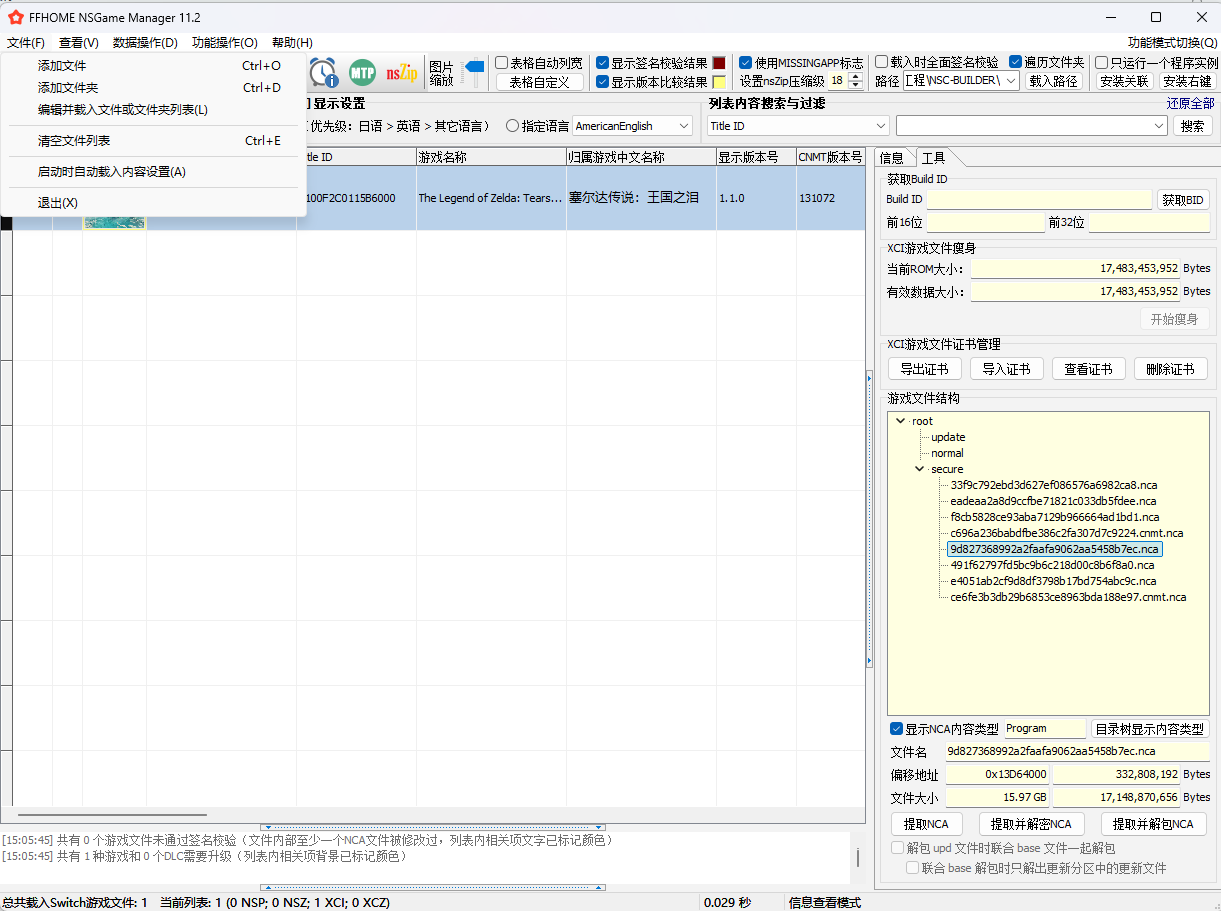Click the Zelda game cover thumbnail

pos(114,223)
